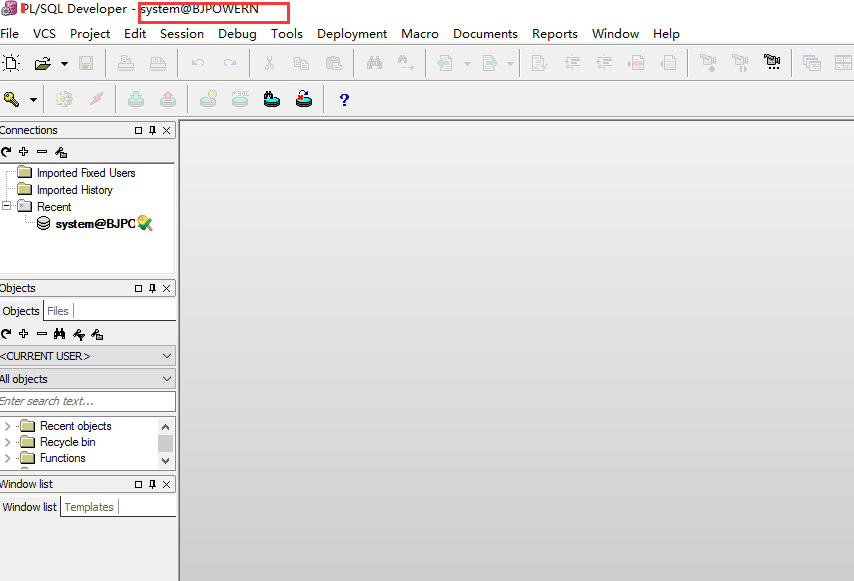Screen dimensions: 854x581
Task: Expand the Recent objects folder
Action: (x=8, y=426)
